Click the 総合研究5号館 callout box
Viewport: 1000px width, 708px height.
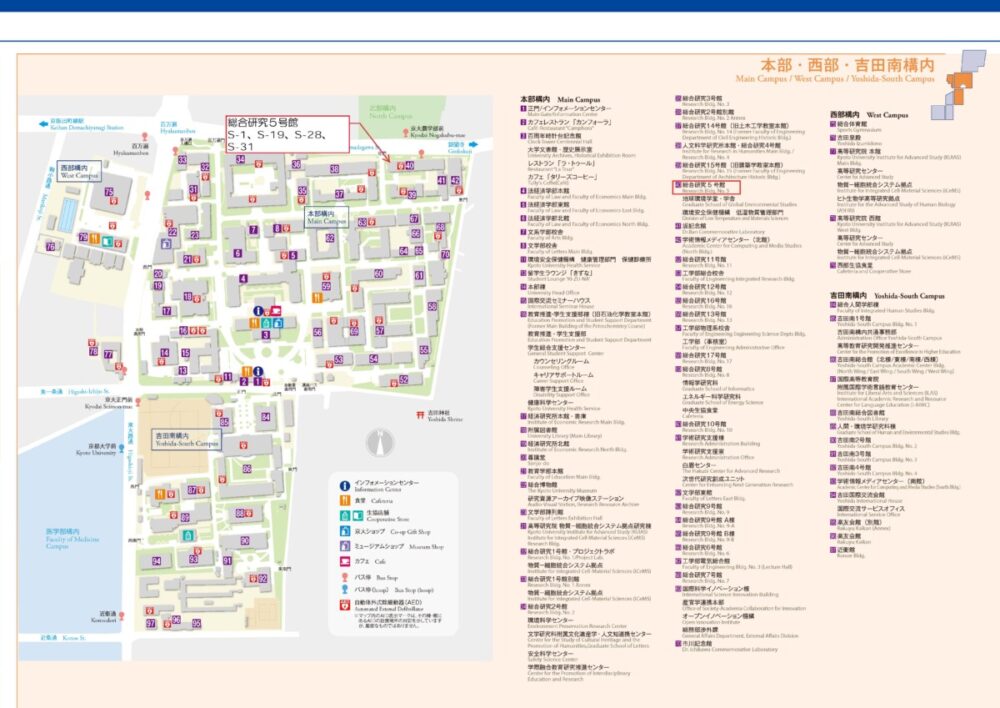coord(286,134)
